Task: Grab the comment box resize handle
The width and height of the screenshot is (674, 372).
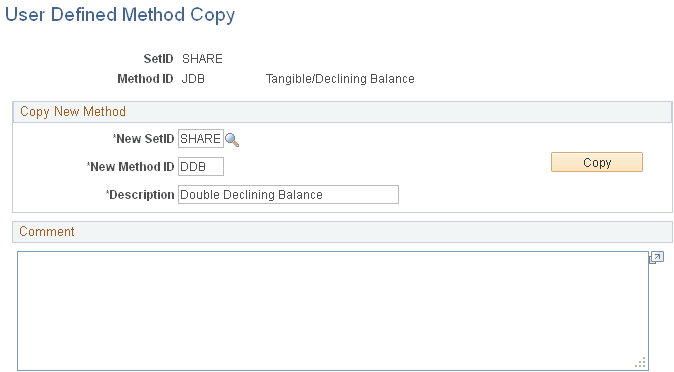Action: (640, 363)
